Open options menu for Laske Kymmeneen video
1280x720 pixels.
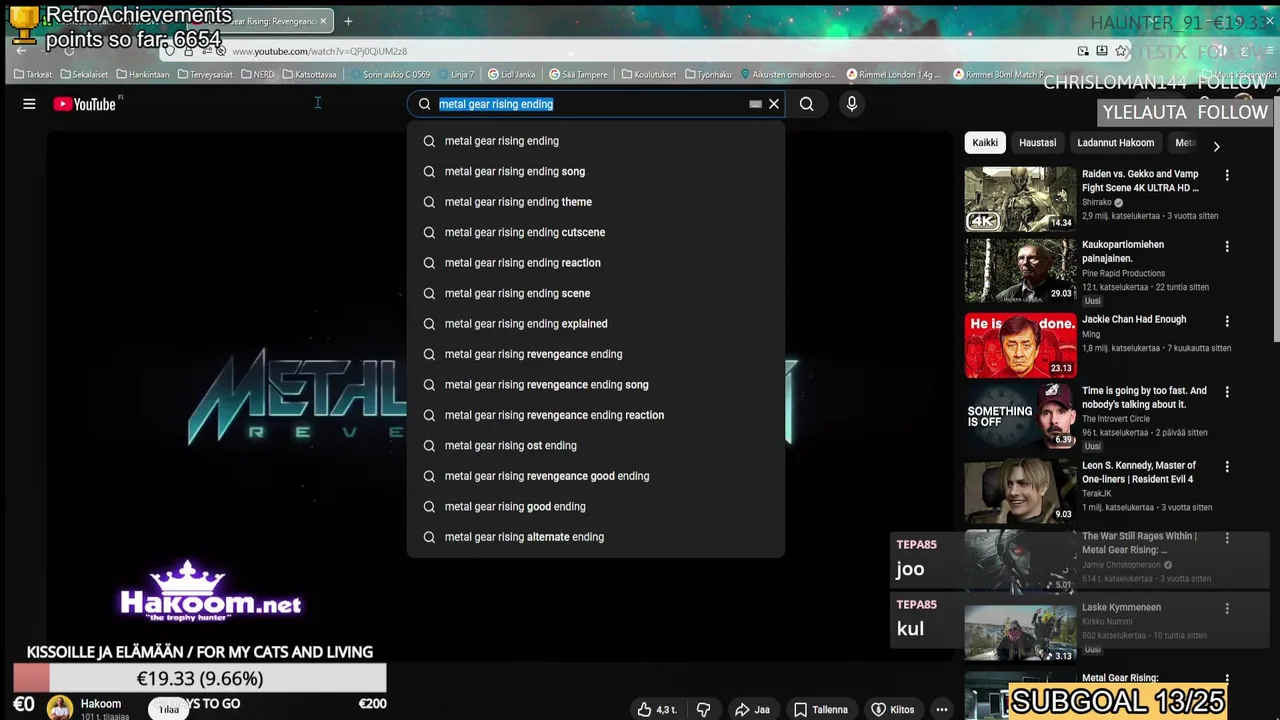(1227, 608)
